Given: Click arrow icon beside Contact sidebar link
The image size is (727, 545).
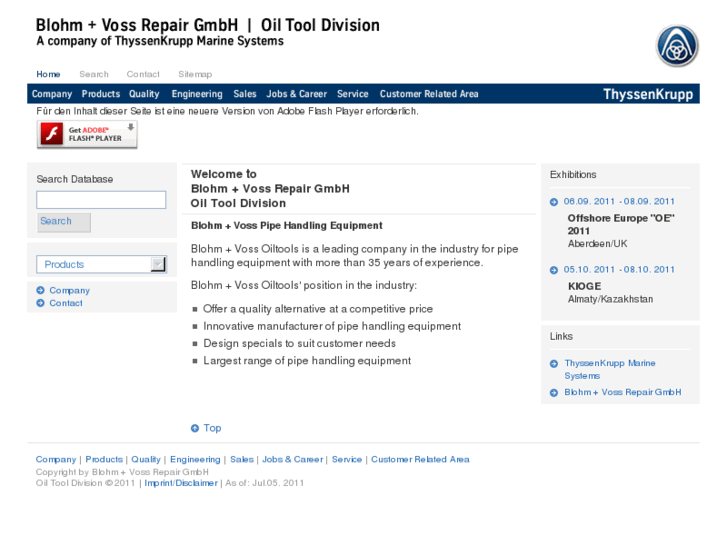Looking at the screenshot, I should (40, 303).
